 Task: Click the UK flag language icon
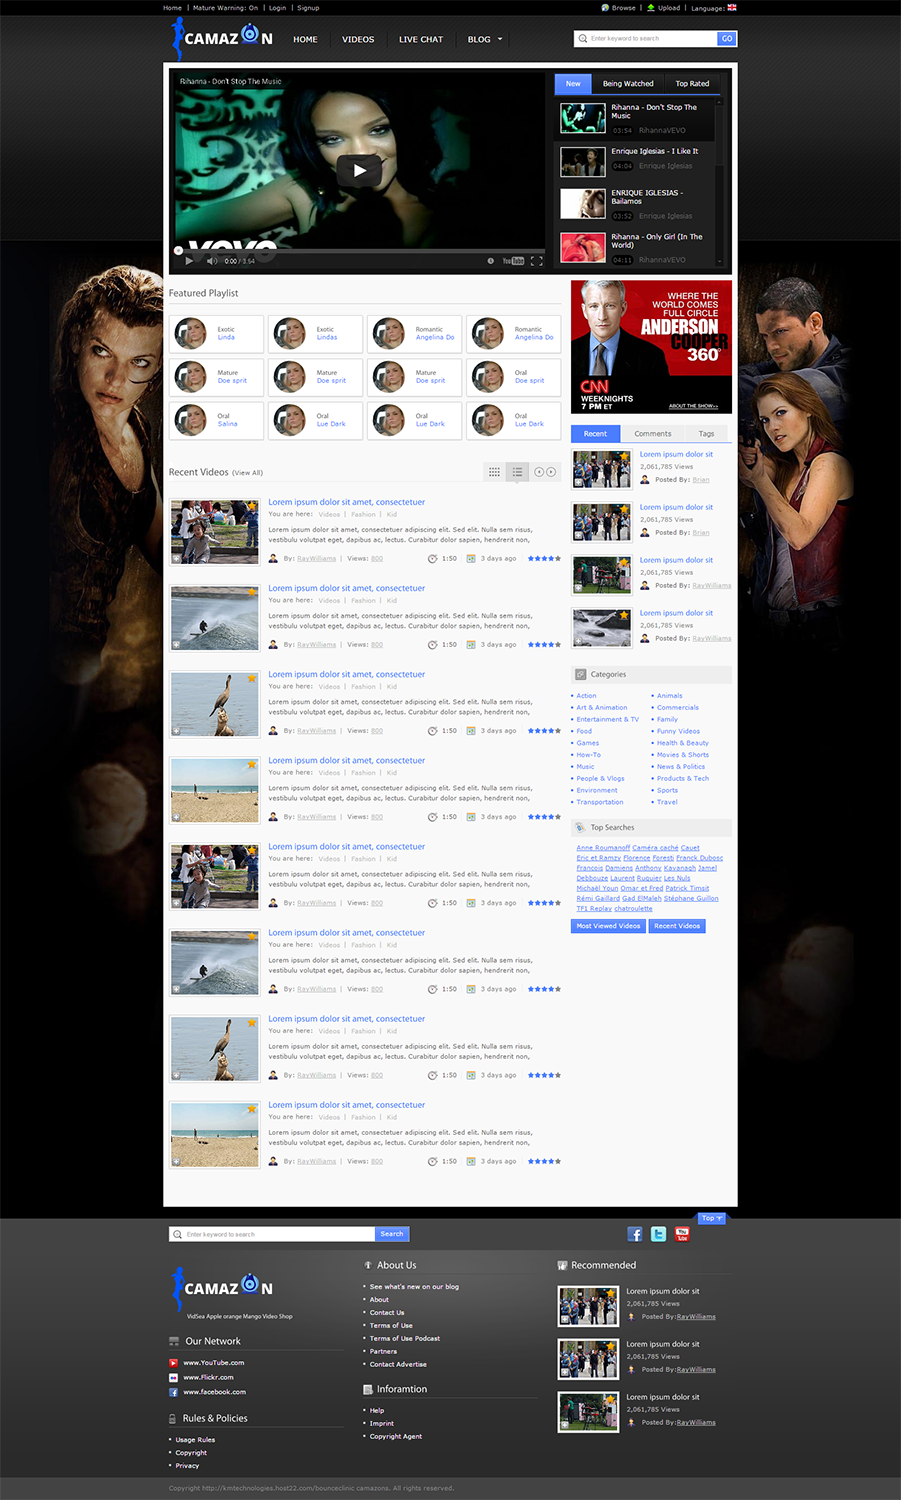click(x=732, y=7)
